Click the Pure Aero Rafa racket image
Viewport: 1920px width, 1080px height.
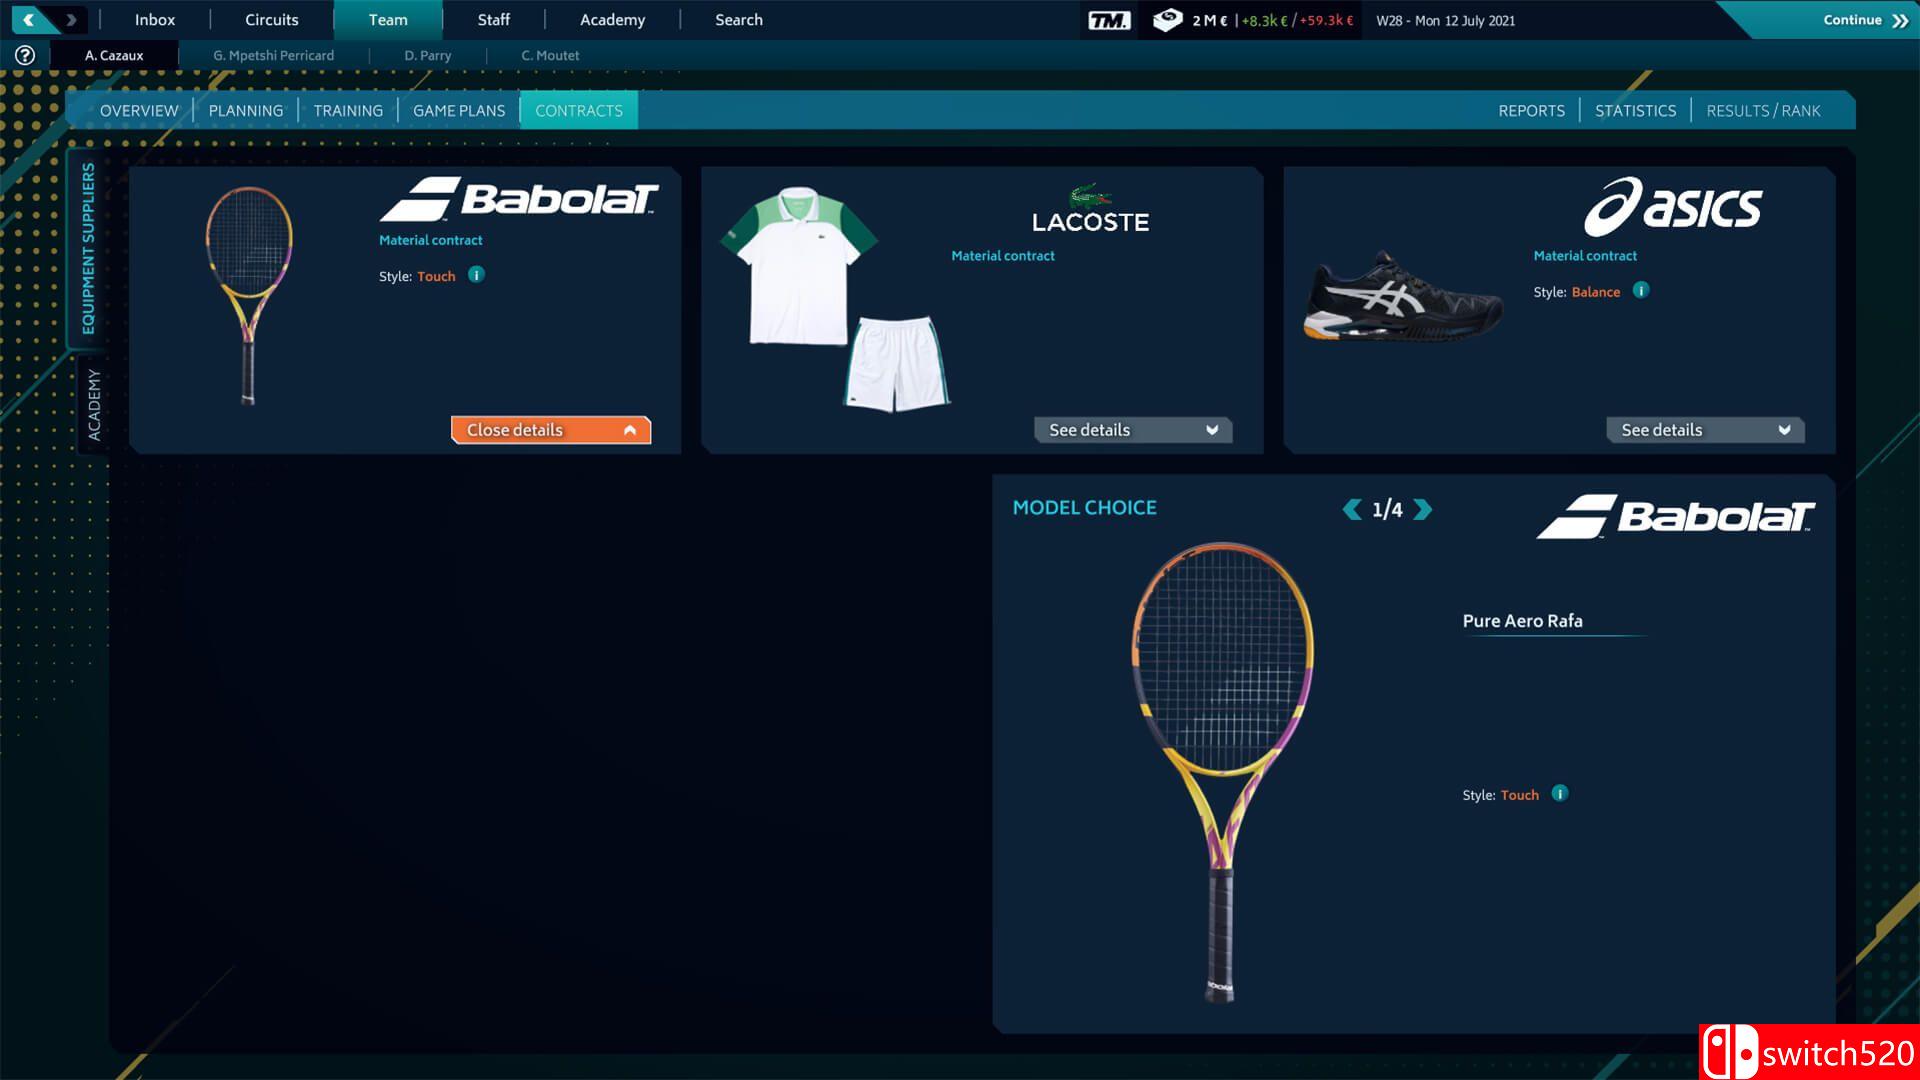pos(1222,770)
